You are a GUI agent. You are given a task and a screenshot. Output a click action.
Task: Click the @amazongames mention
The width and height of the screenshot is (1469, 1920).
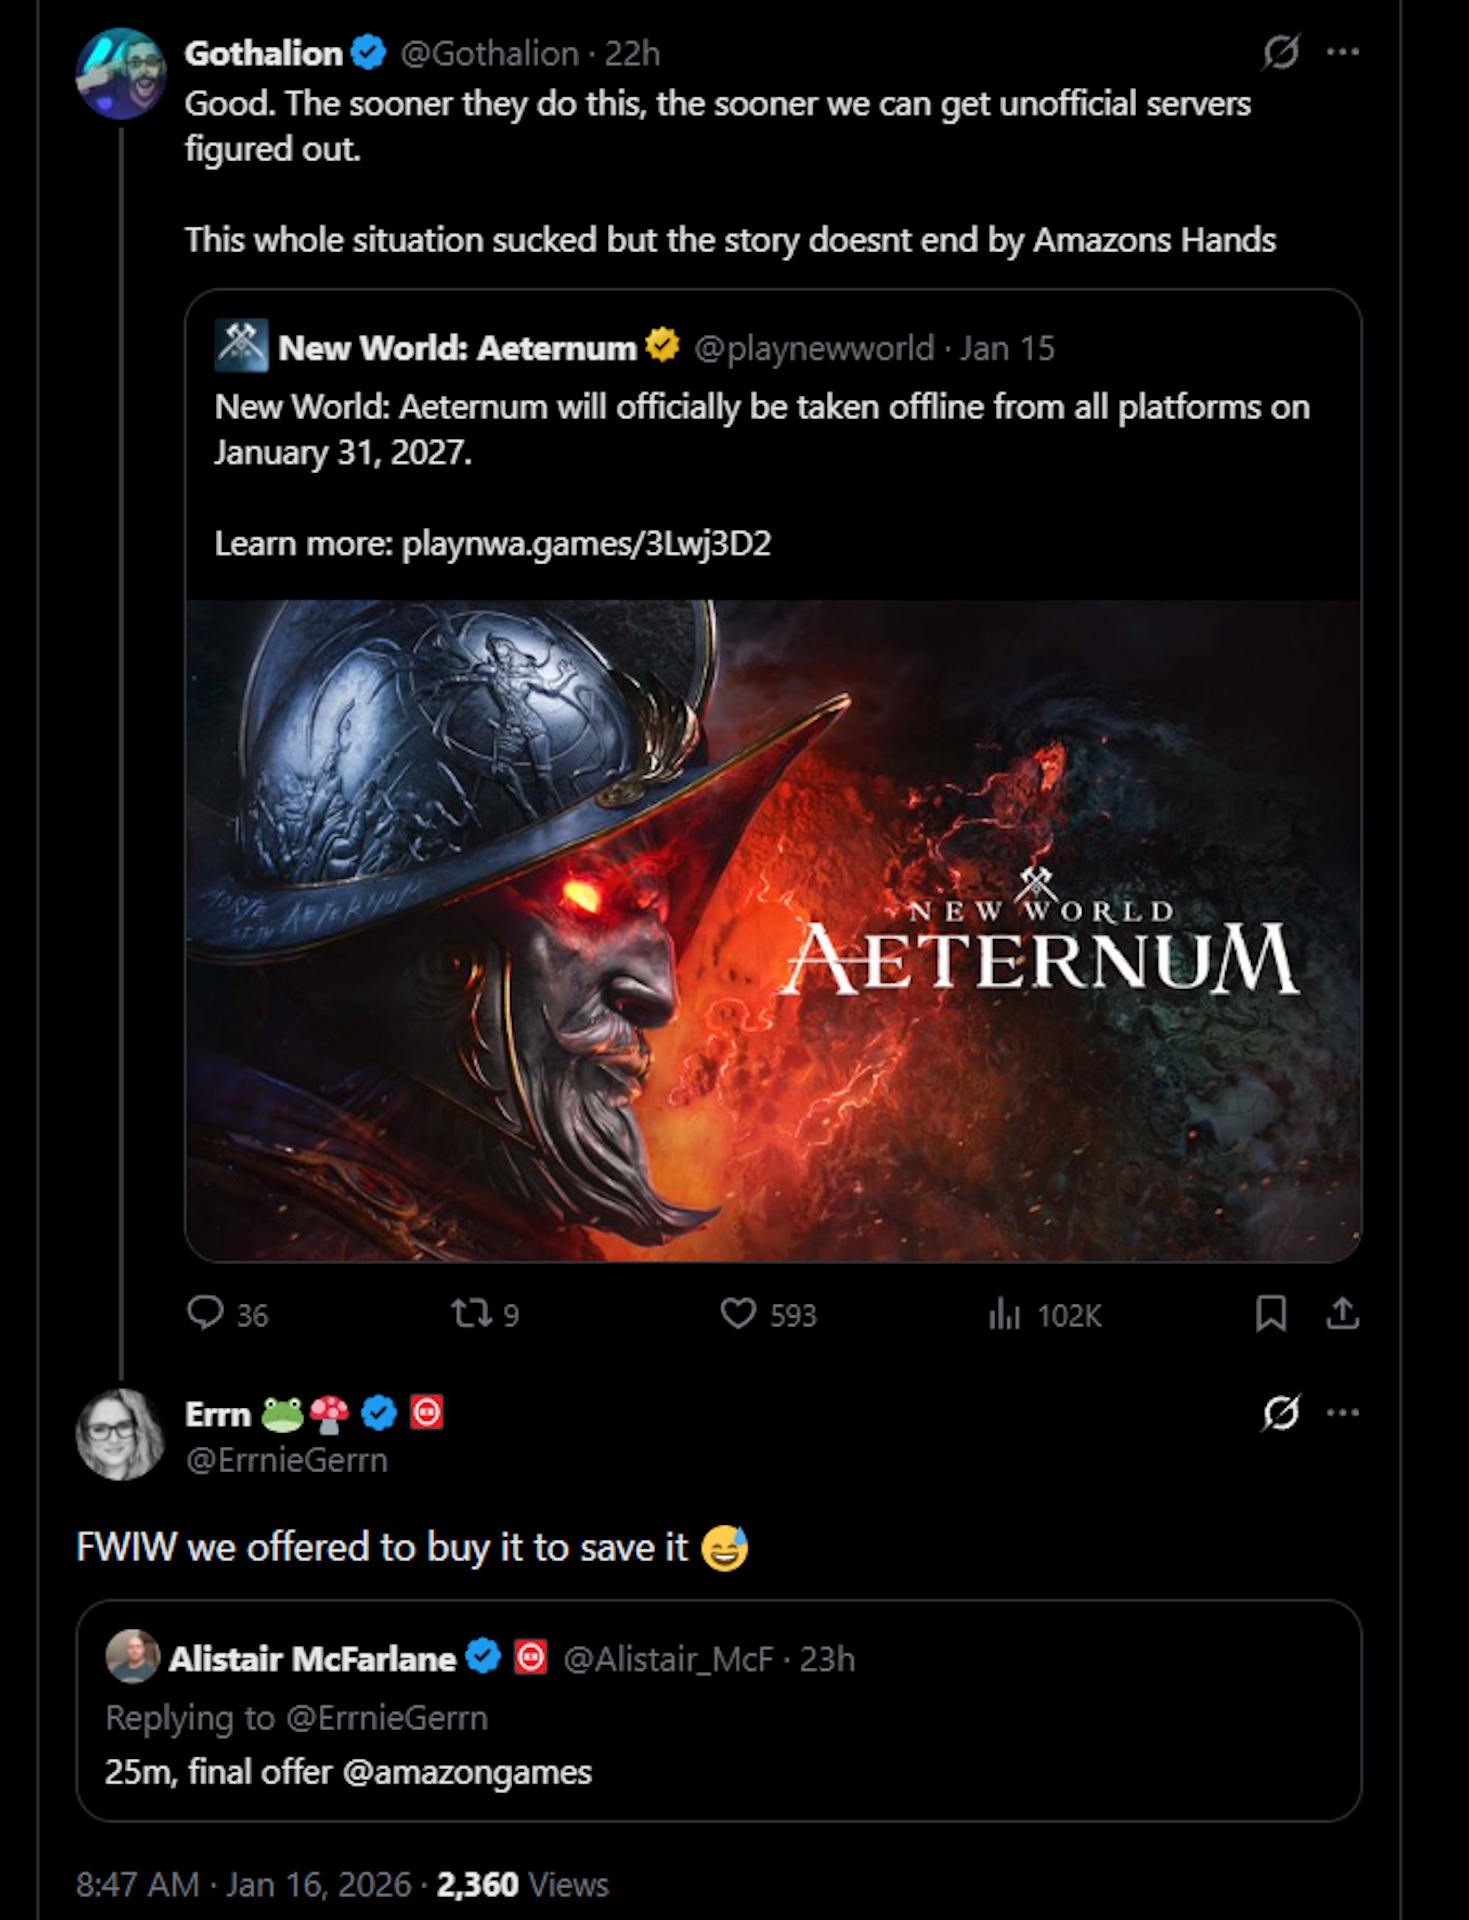[x=467, y=1772]
